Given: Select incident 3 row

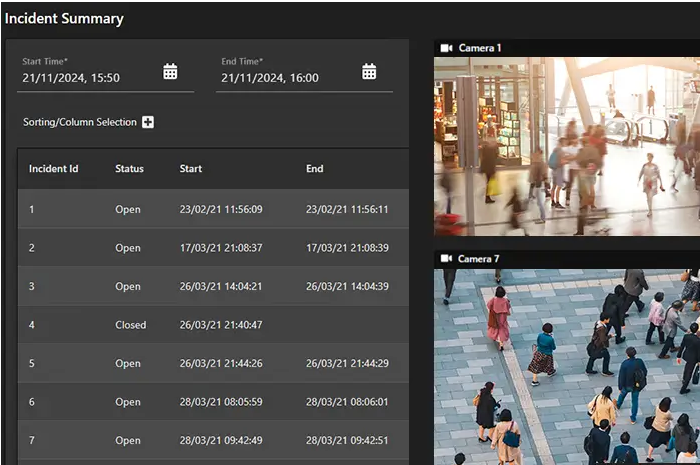Looking at the screenshot, I should pyautogui.click(x=212, y=287).
